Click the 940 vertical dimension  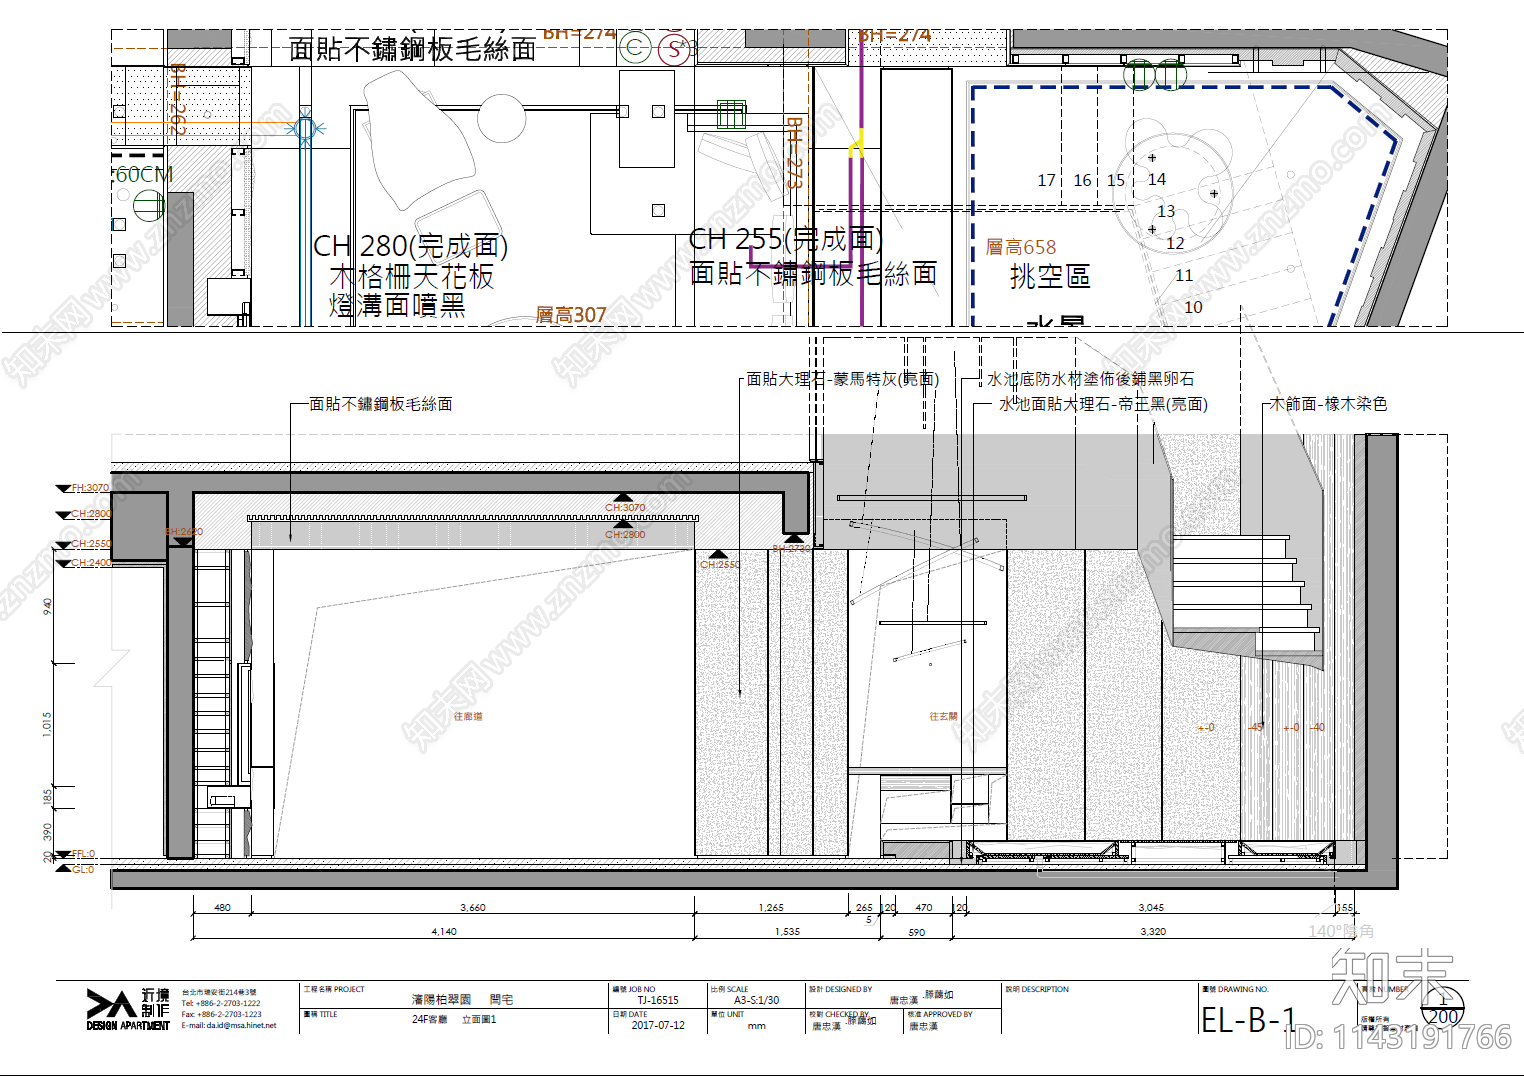pyautogui.click(x=47, y=606)
